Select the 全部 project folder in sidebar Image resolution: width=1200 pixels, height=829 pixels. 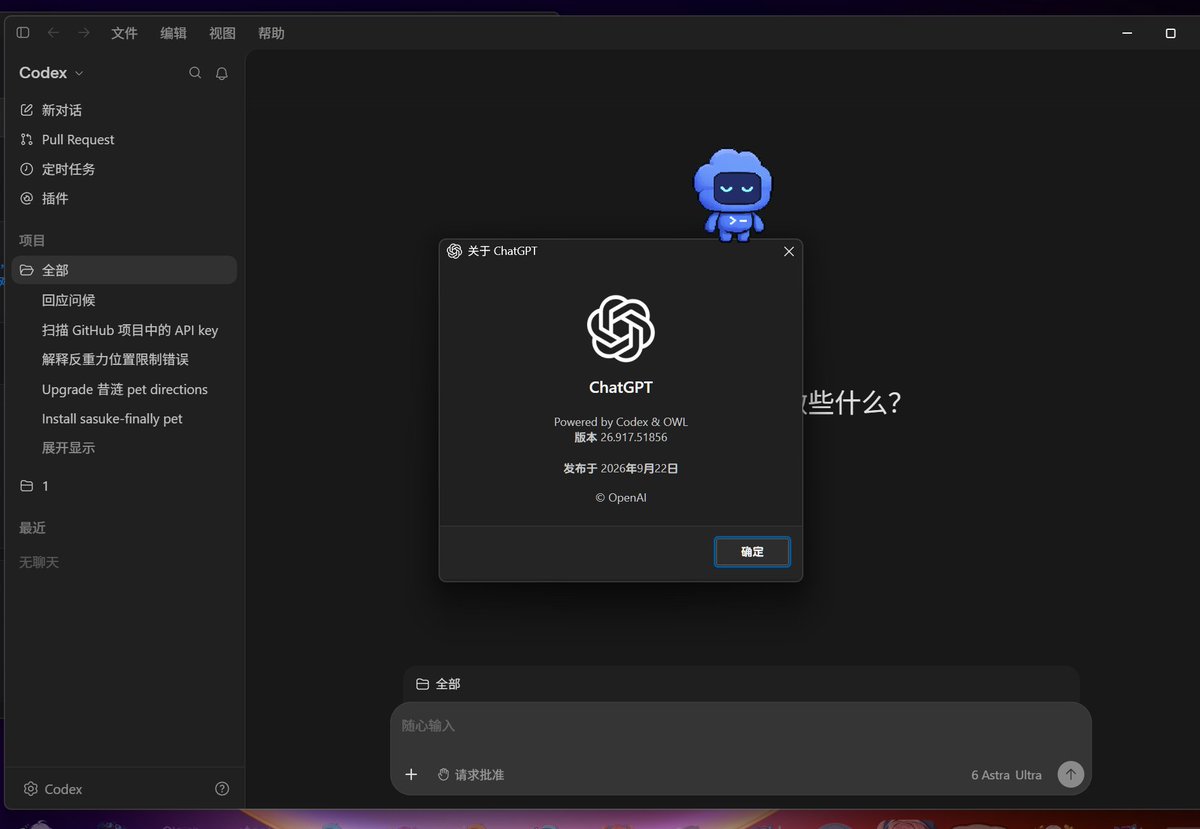tap(124, 270)
